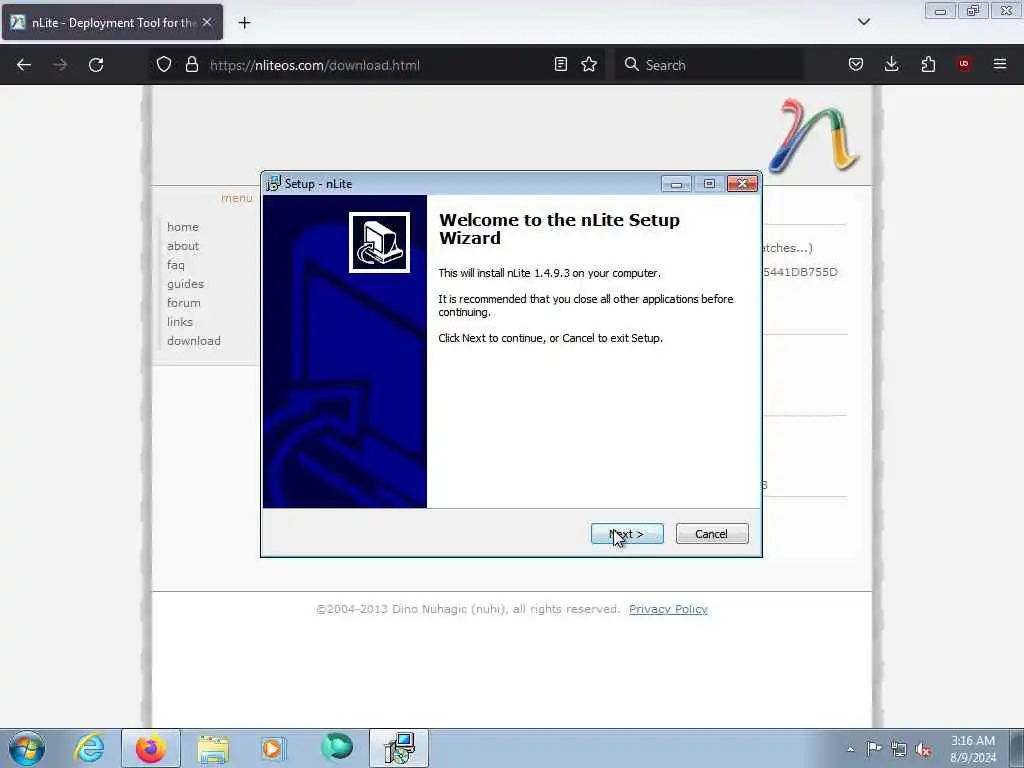Launch Internet Explorer from taskbar
Screen dimensions: 1024x768
pyautogui.click(x=89, y=748)
